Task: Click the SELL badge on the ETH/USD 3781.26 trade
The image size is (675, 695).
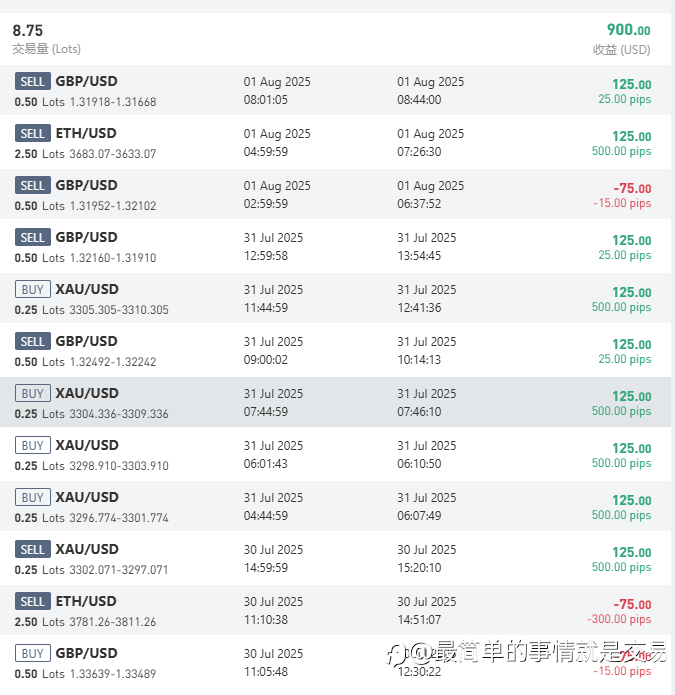Action: coord(33,602)
